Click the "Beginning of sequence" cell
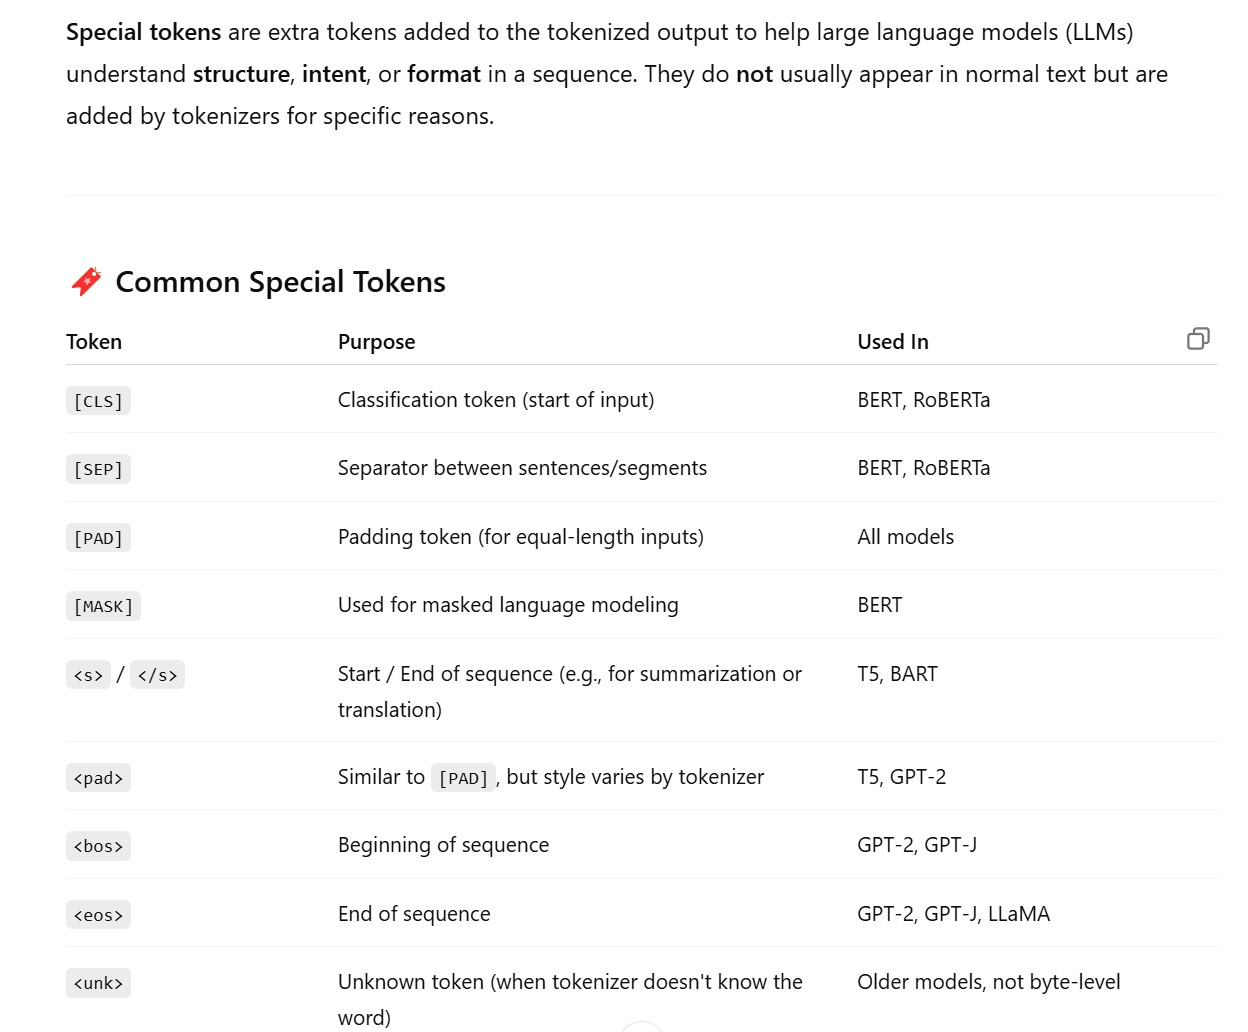 coord(443,845)
